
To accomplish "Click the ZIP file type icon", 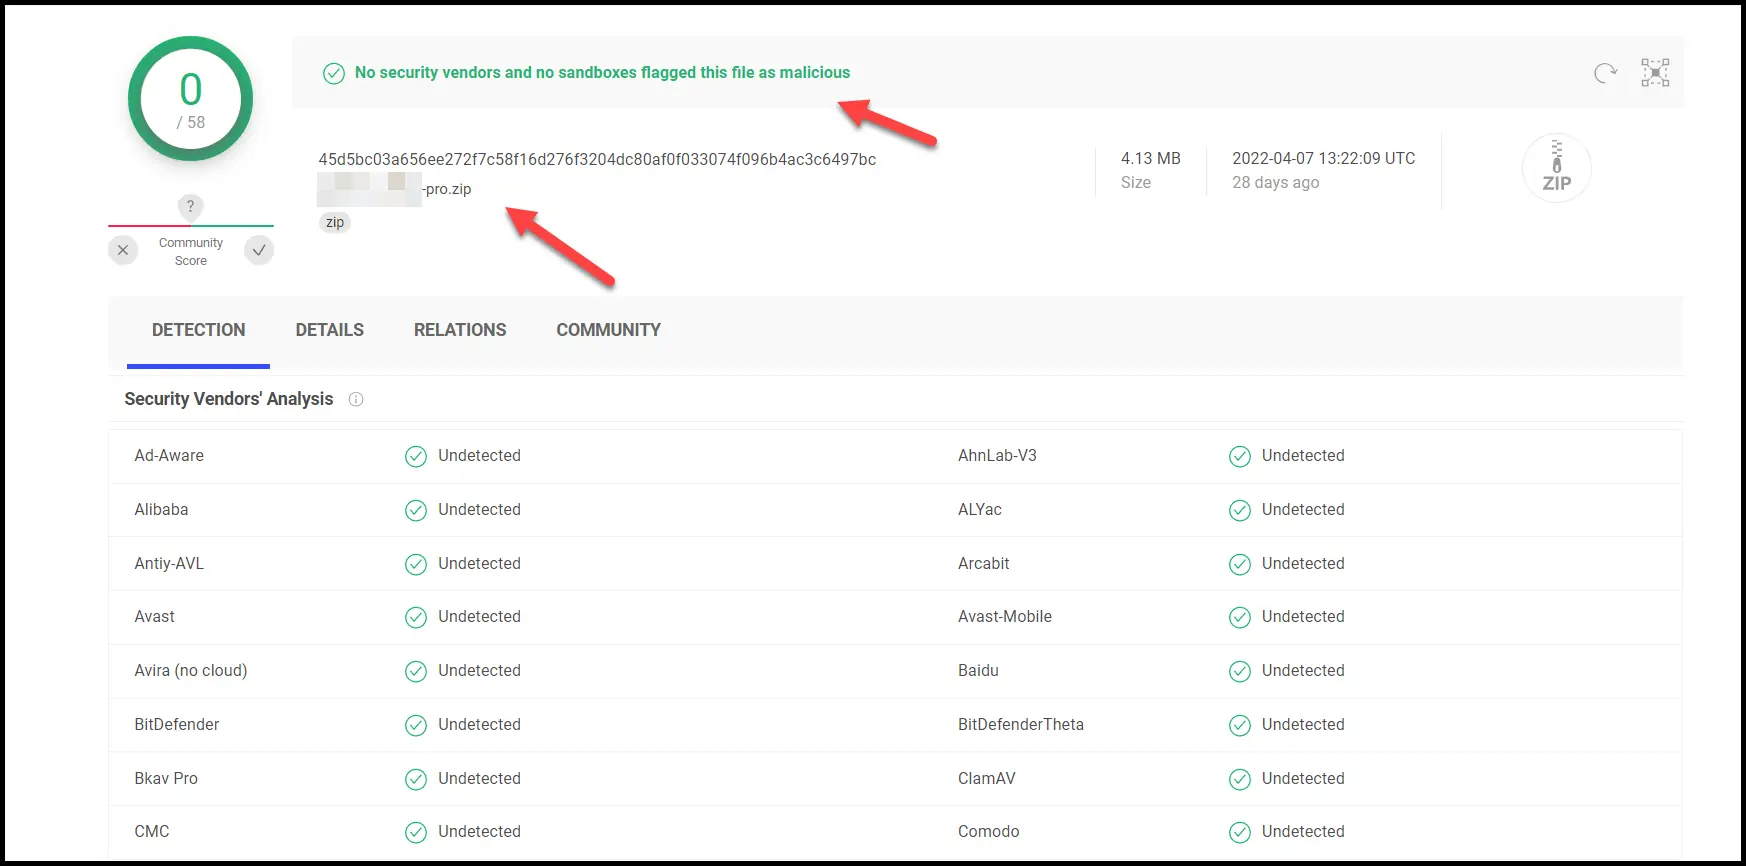I will 1556,168.
